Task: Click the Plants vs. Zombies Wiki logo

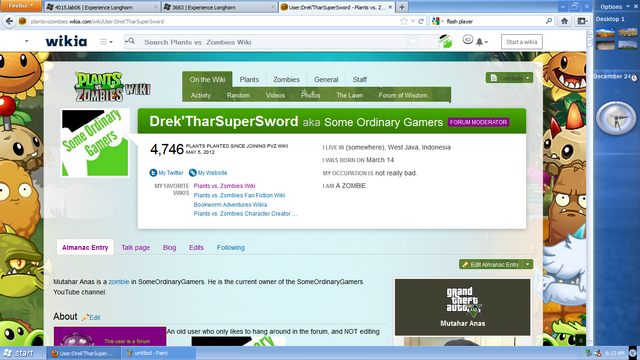Action: point(112,87)
